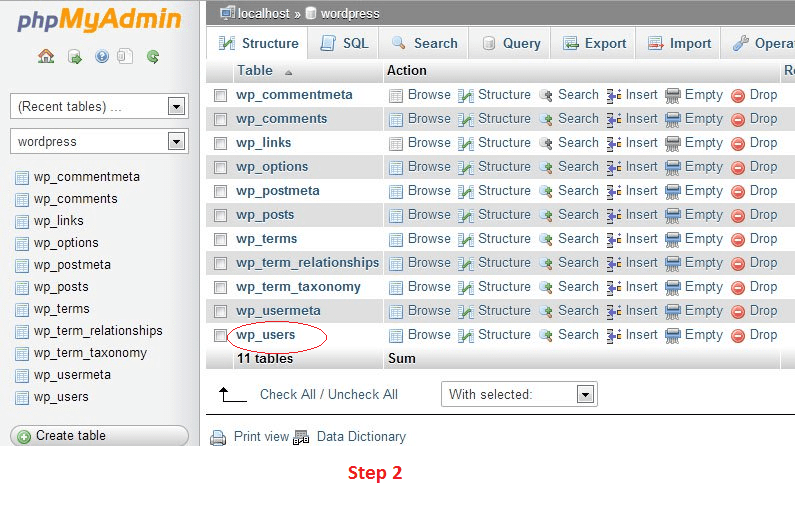The width and height of the screenshot is (795, 505).
Task: Click the Check All link
Action: point(287,394)
